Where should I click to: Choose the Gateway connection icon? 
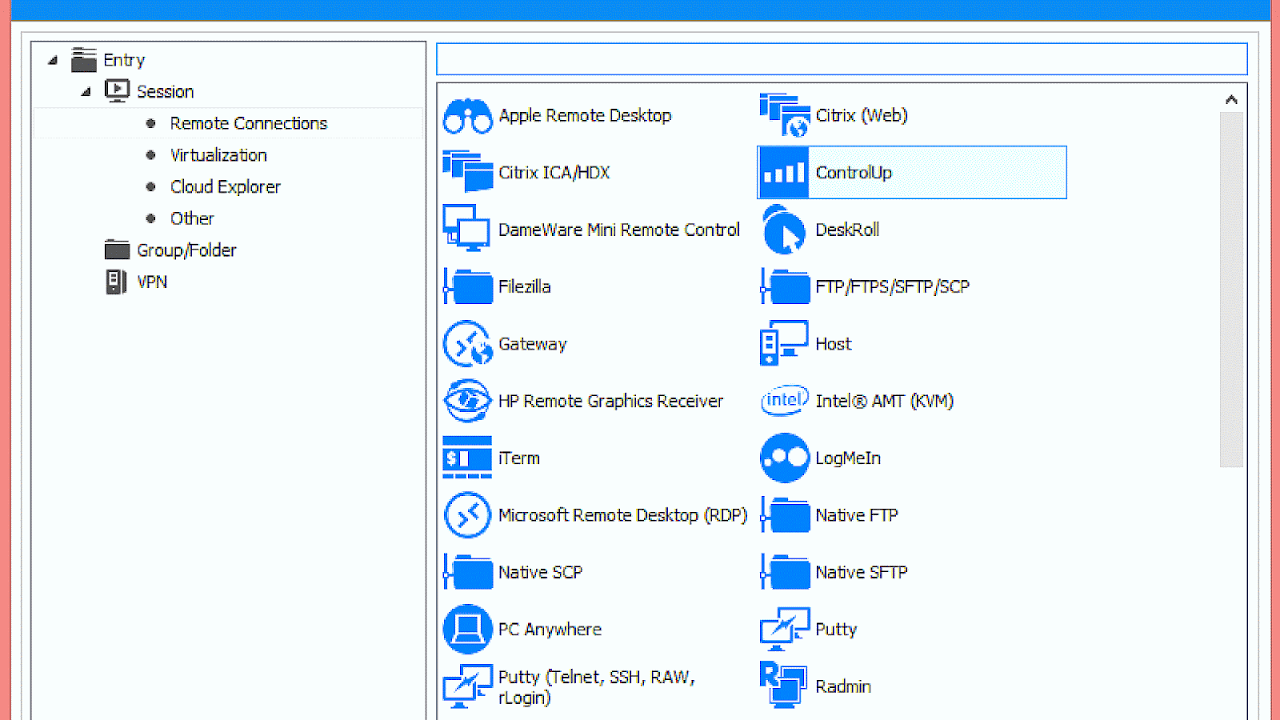(532, 343)
